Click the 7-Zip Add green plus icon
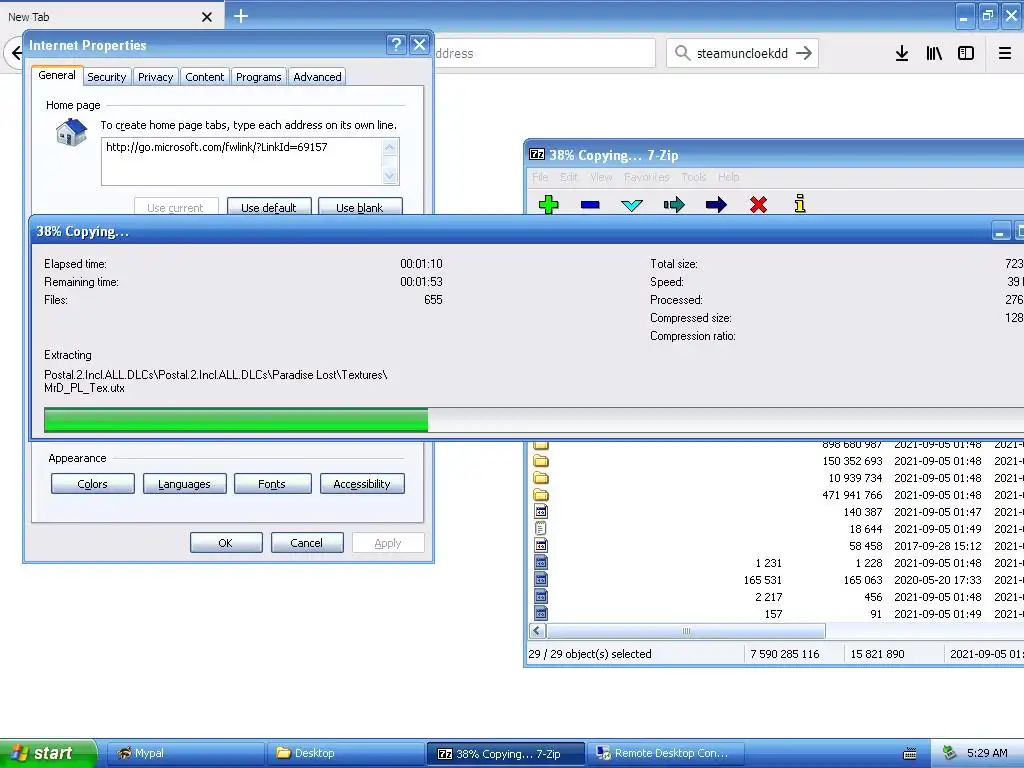The width and height of the screenshot is (1024, 768). [x=549, y=204]
